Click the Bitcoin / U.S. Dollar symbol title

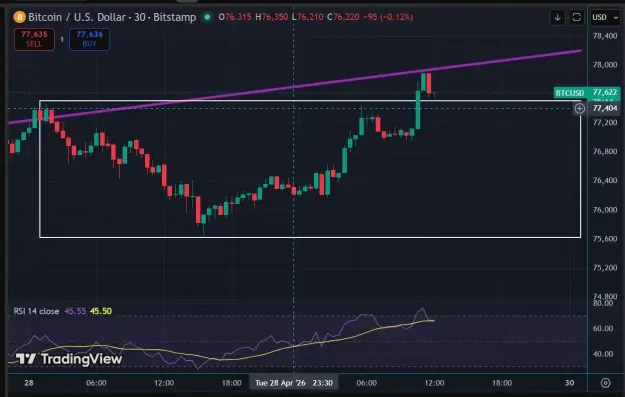[112, 17]
